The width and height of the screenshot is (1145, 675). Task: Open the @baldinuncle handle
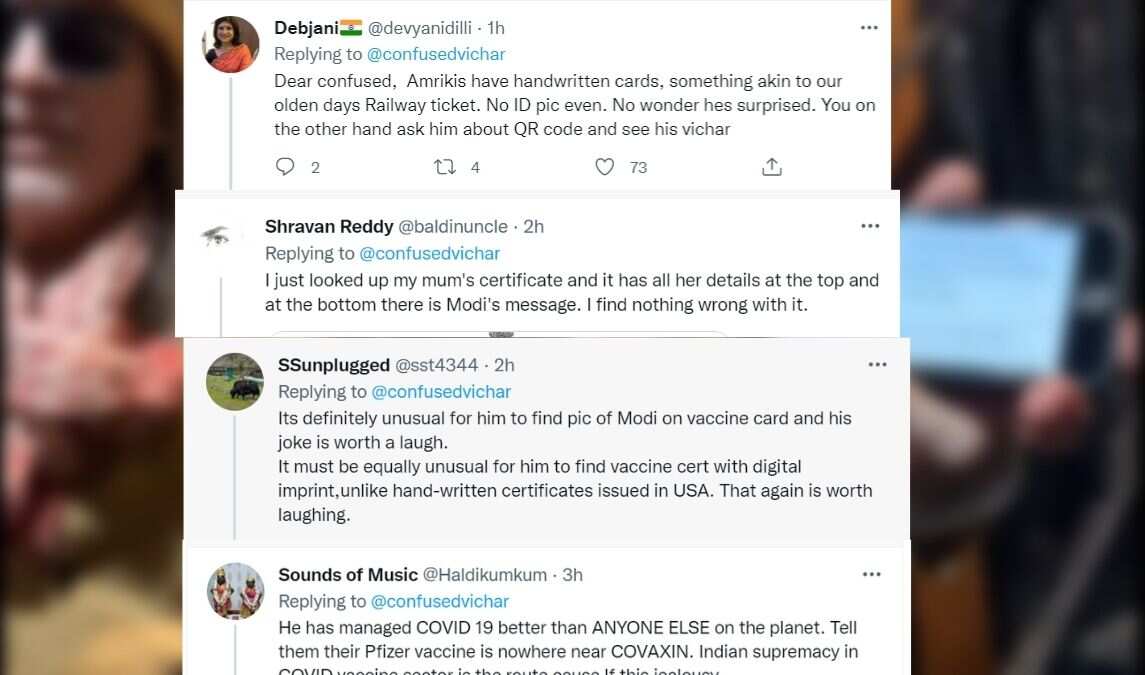click(452, 226)
